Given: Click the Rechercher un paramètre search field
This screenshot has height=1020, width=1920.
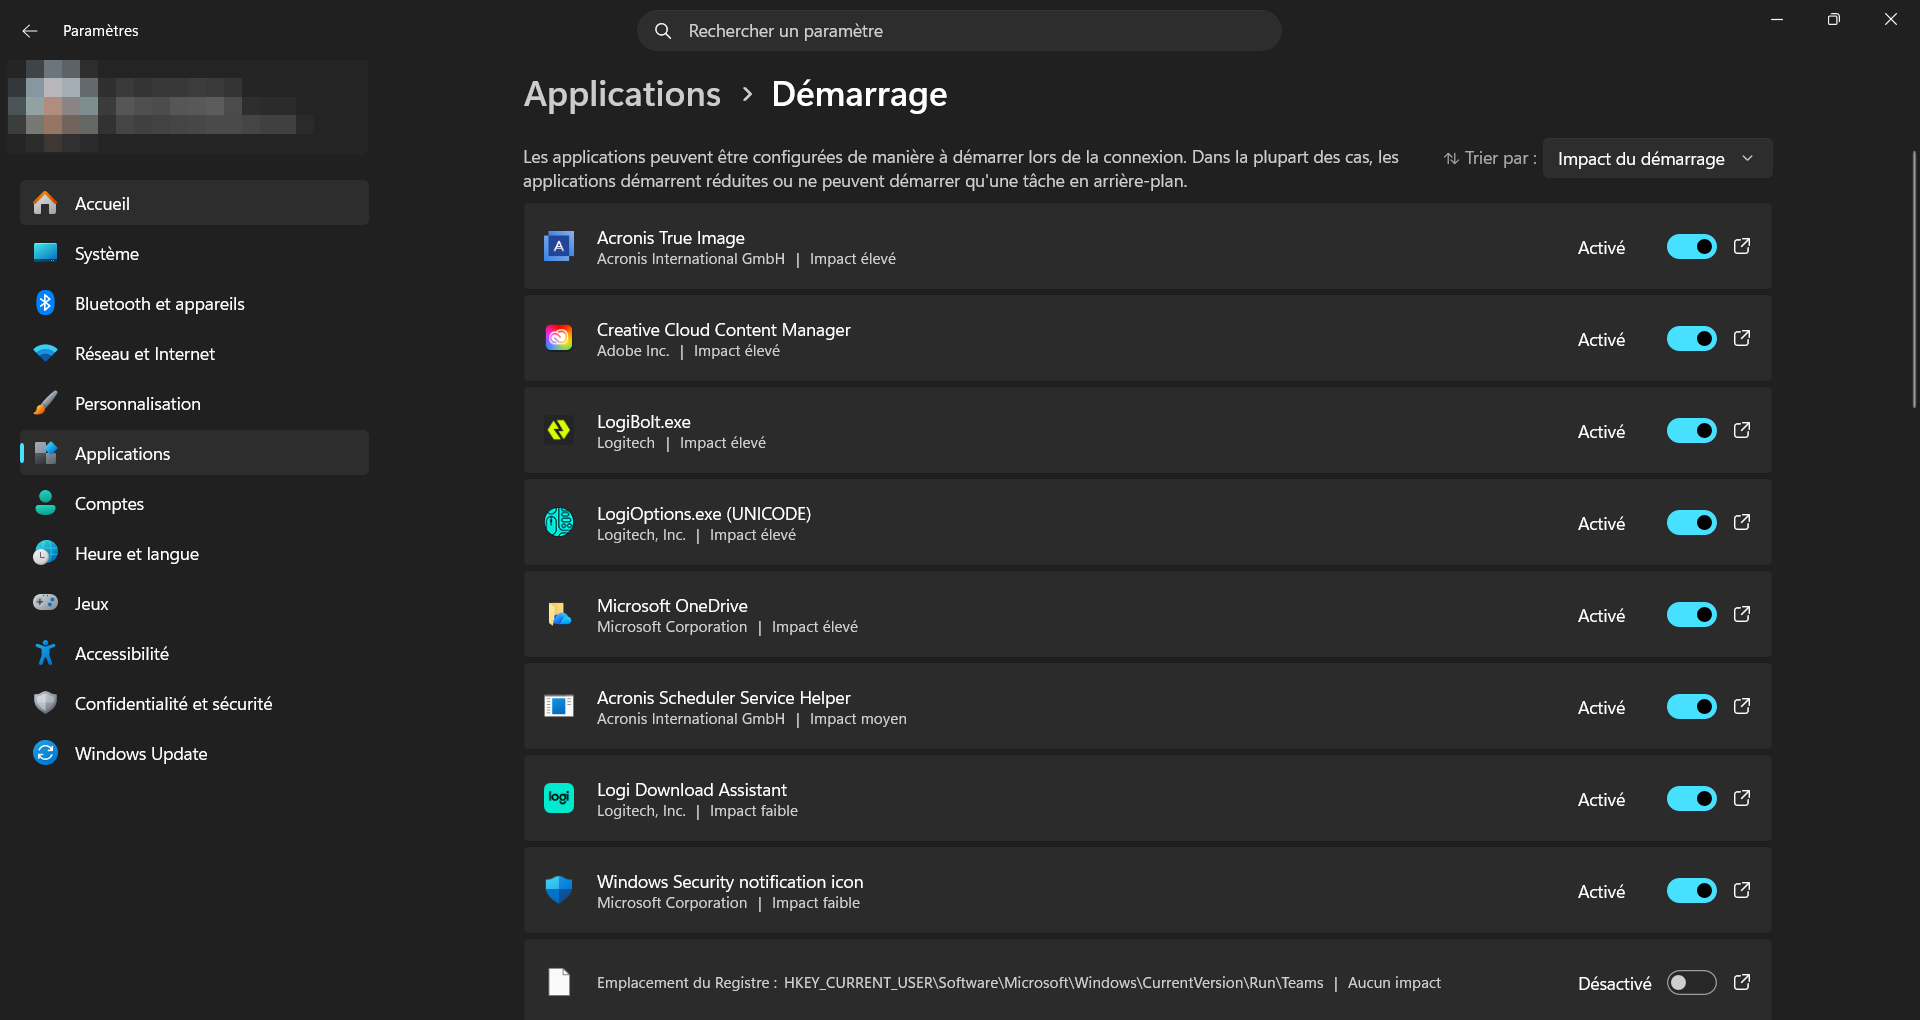Looking at the screenshot, I should coord(959,31).
